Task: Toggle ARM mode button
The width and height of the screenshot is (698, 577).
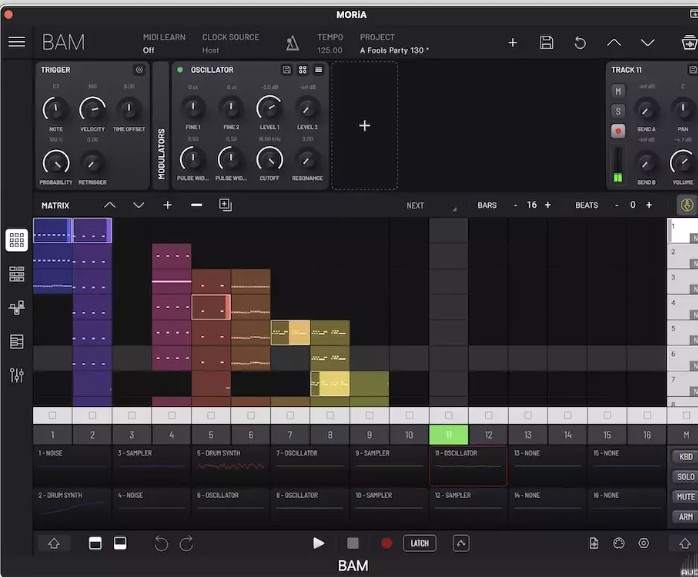Action: tap(686, 517)
